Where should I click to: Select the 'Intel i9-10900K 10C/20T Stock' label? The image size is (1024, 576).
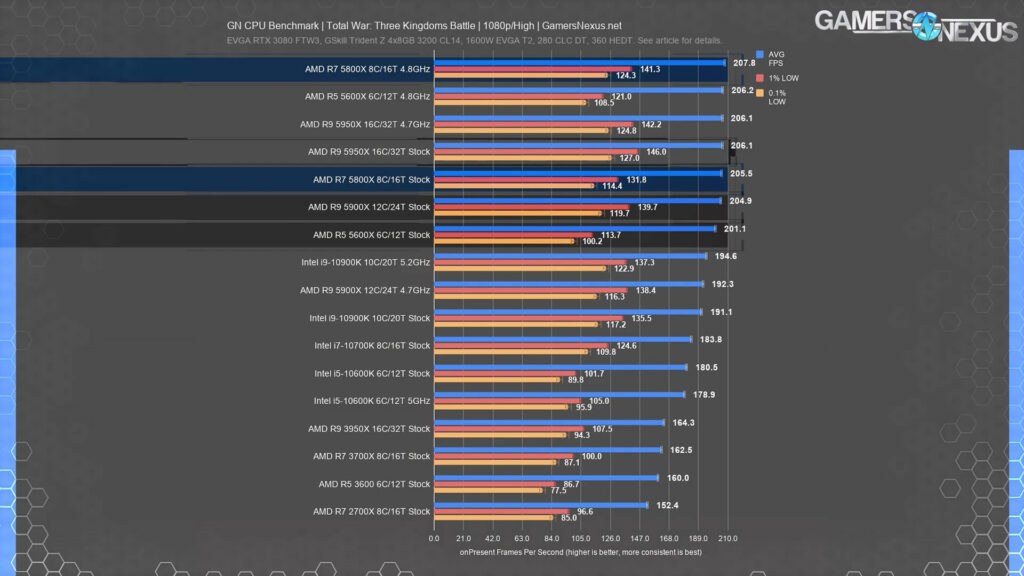coord(370,318)
